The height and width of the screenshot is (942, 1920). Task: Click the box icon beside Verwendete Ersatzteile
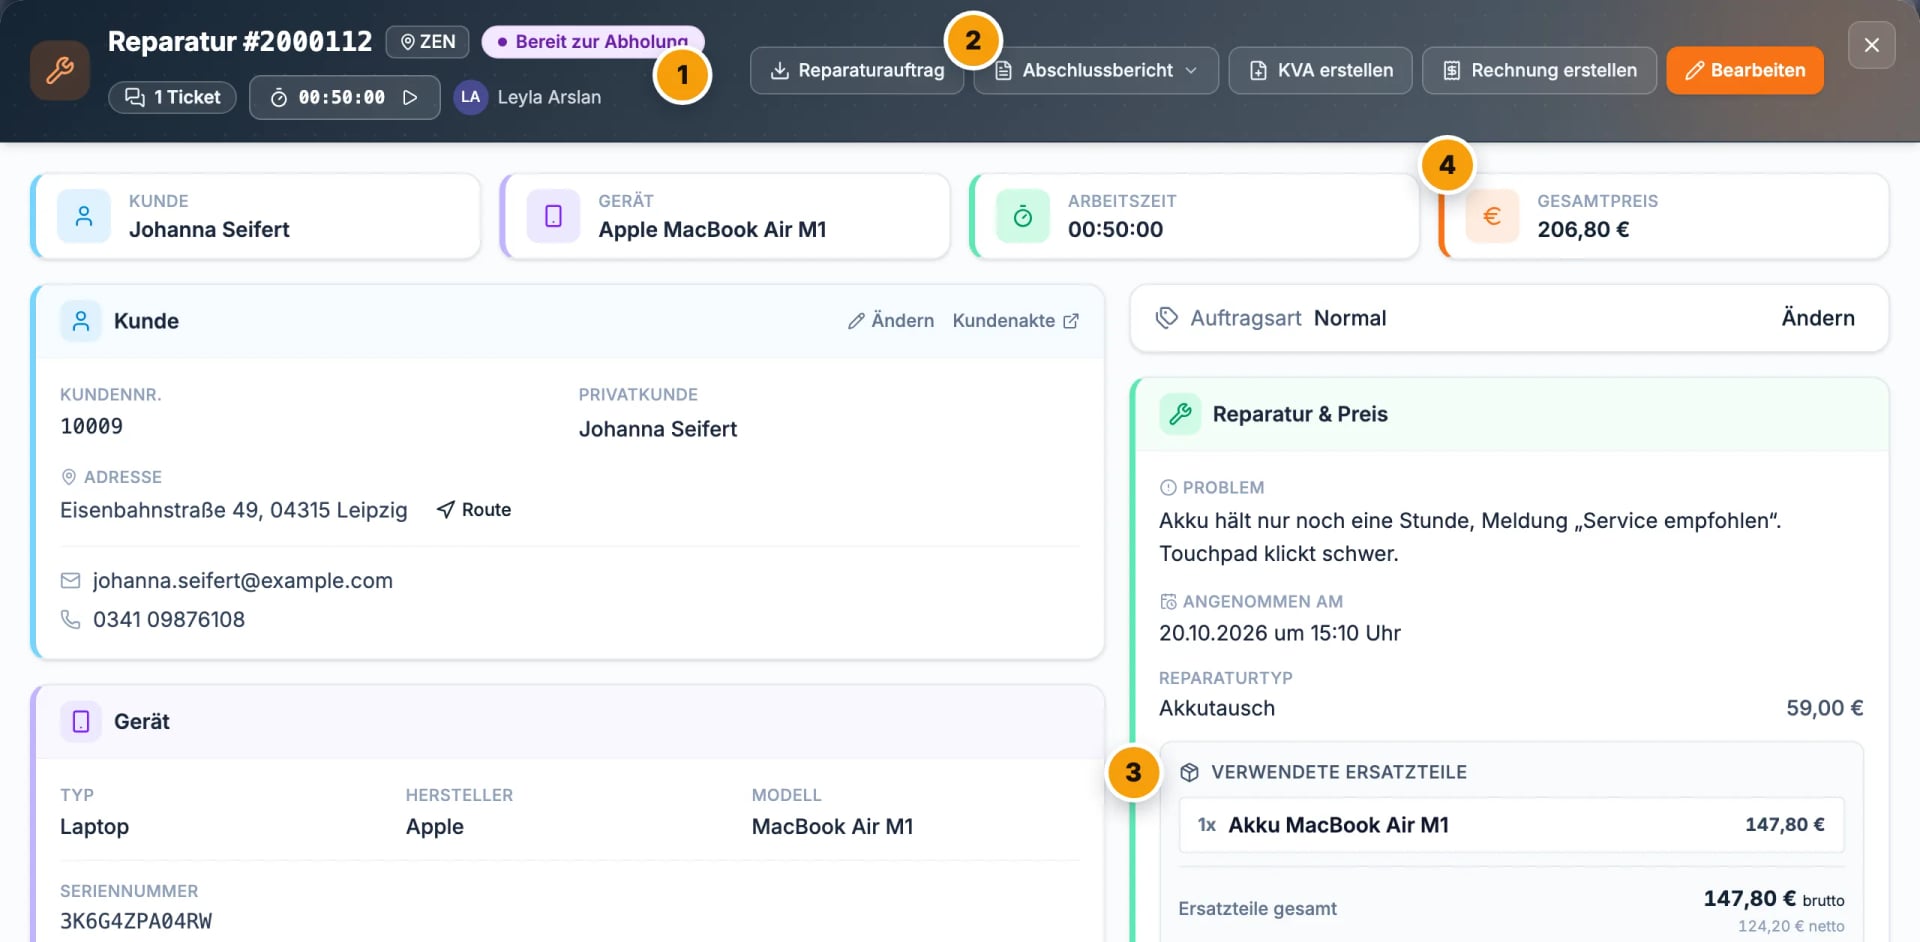coord(1189,772)
